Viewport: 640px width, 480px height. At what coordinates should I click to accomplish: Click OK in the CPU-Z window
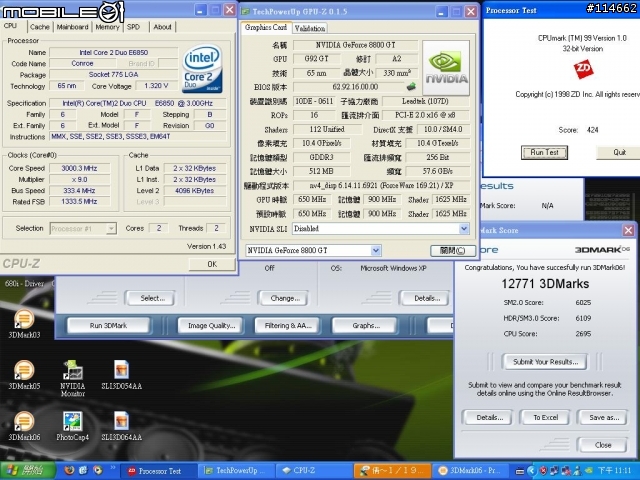point(212,264)
